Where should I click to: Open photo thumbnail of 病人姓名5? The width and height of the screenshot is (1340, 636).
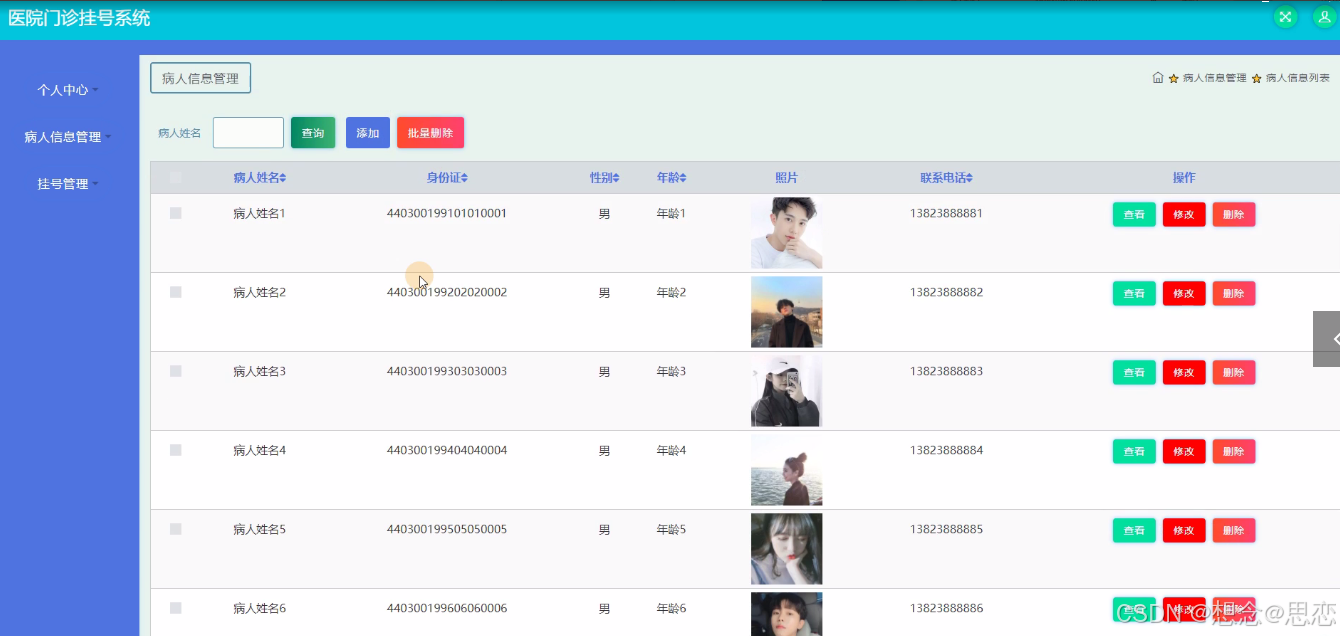click(787, 549)
